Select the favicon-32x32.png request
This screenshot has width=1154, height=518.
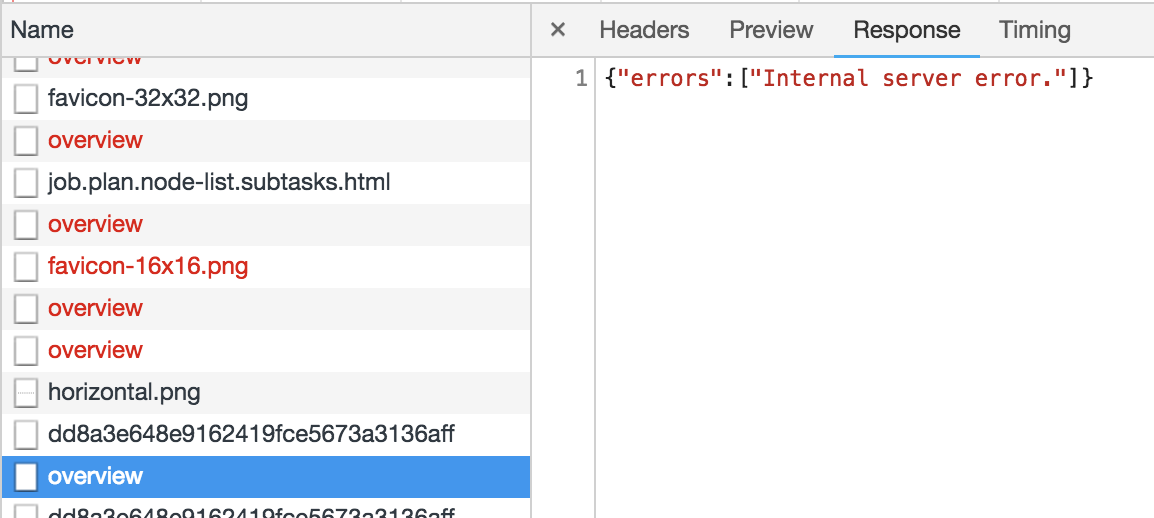coord(148,99)
